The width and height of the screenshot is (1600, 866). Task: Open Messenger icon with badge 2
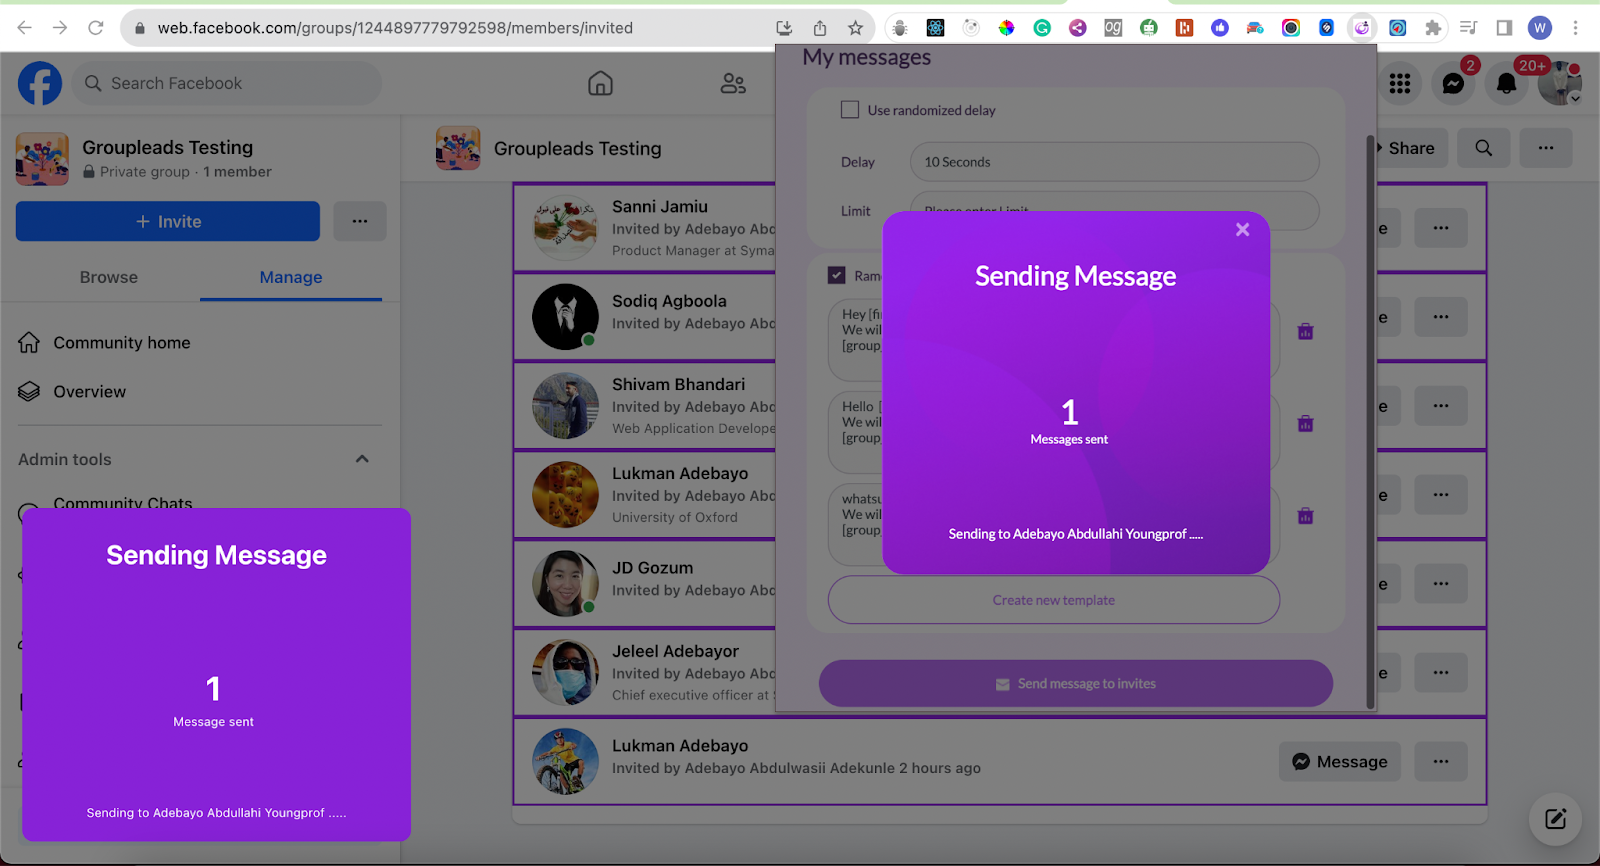(1453, 84)
